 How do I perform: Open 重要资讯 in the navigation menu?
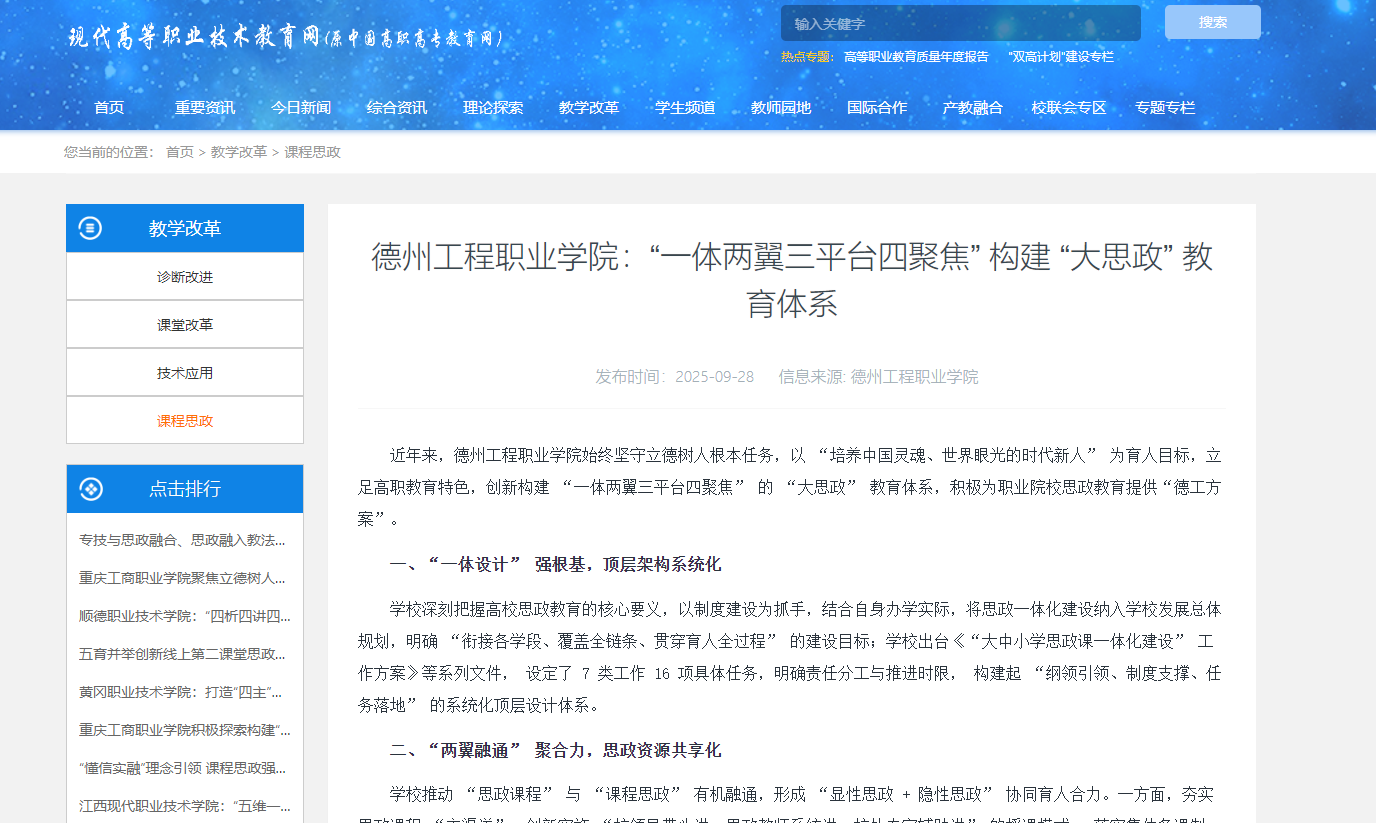[205, 108]
